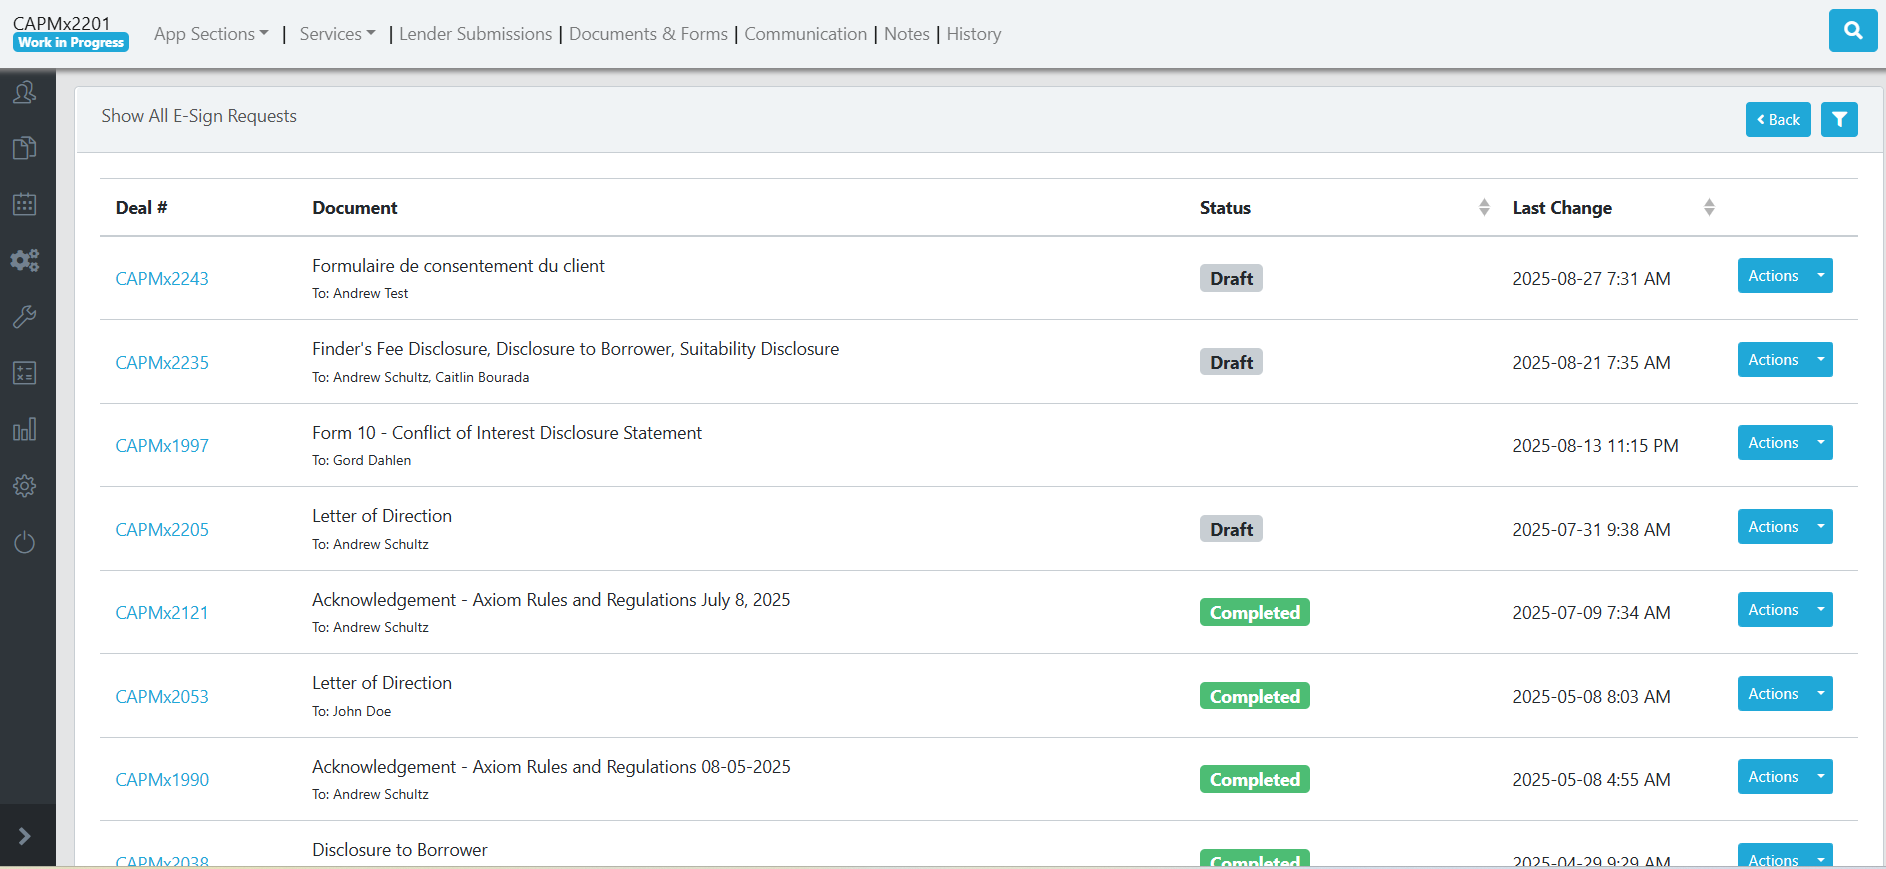Open the users icon in sidebar
The image size is (1886, 869).
[x=25, y=93]
